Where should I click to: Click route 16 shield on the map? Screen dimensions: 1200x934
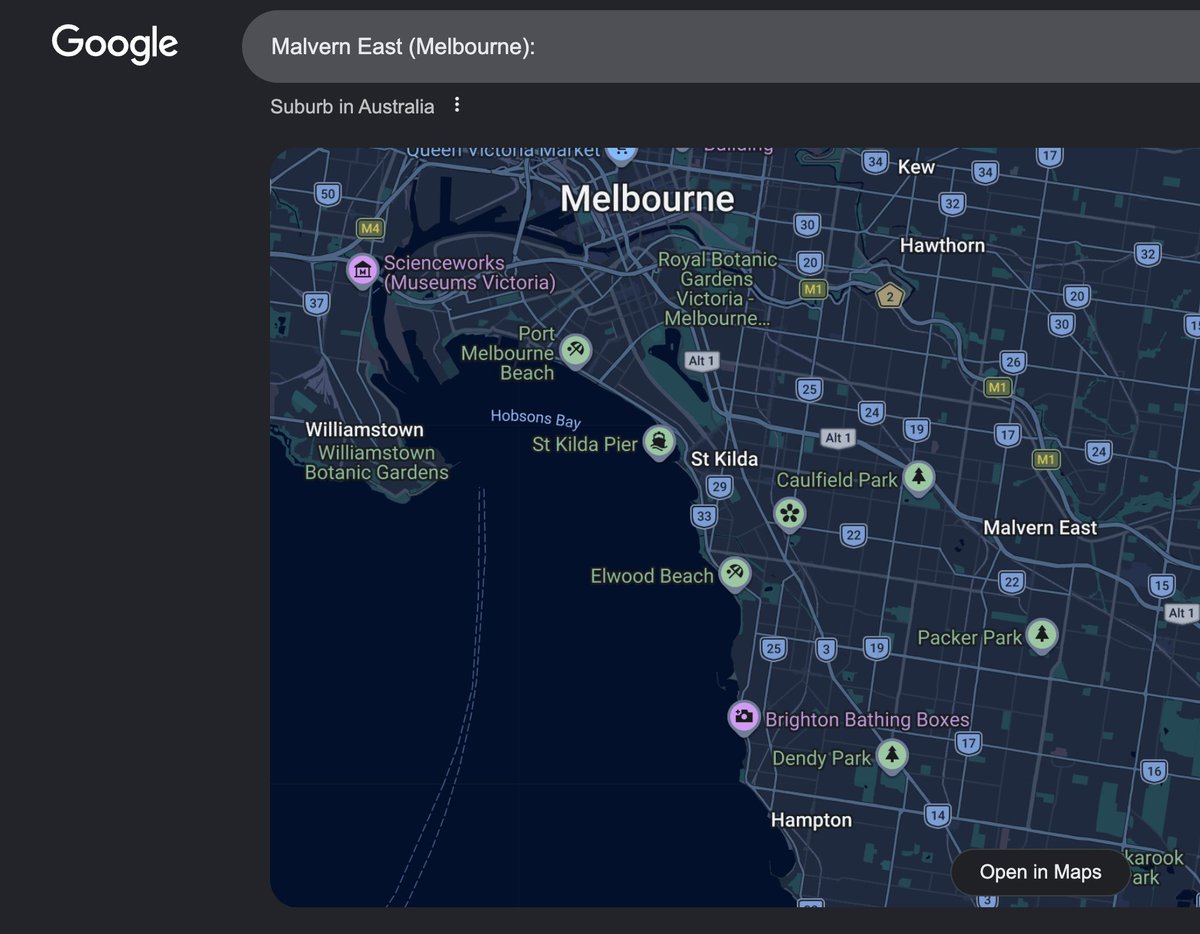pyautogui.click(x=1154, y=771)
